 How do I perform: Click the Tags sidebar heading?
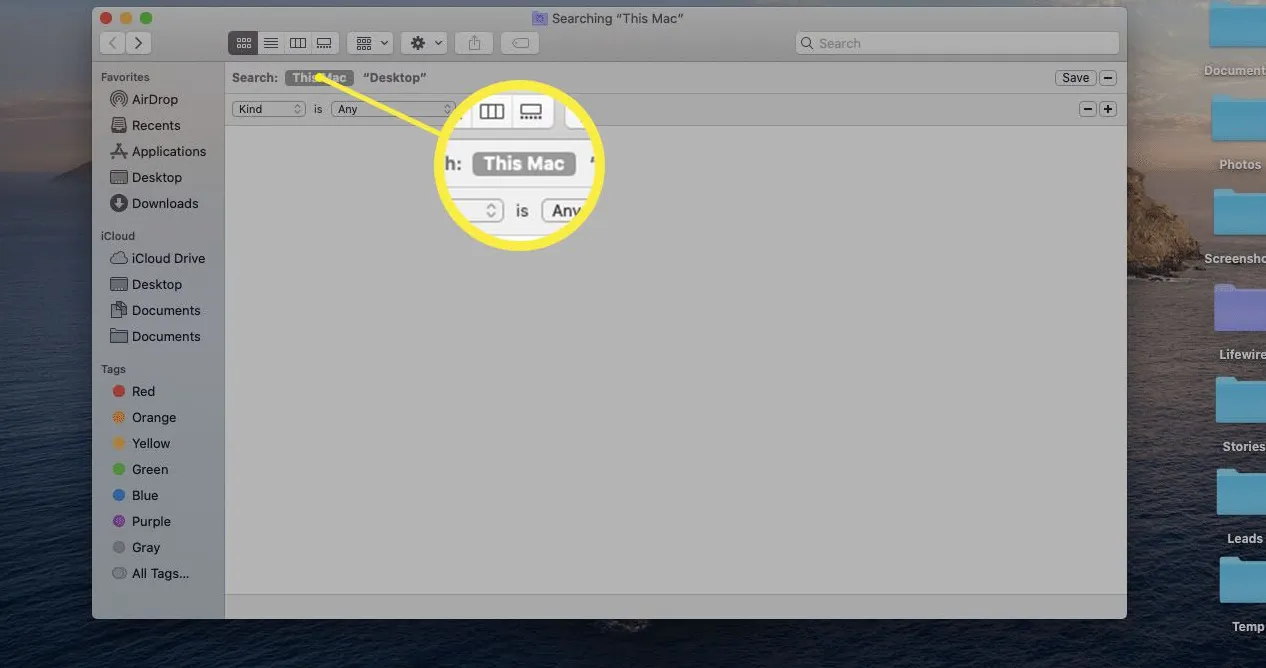click(x=114, y=369)
